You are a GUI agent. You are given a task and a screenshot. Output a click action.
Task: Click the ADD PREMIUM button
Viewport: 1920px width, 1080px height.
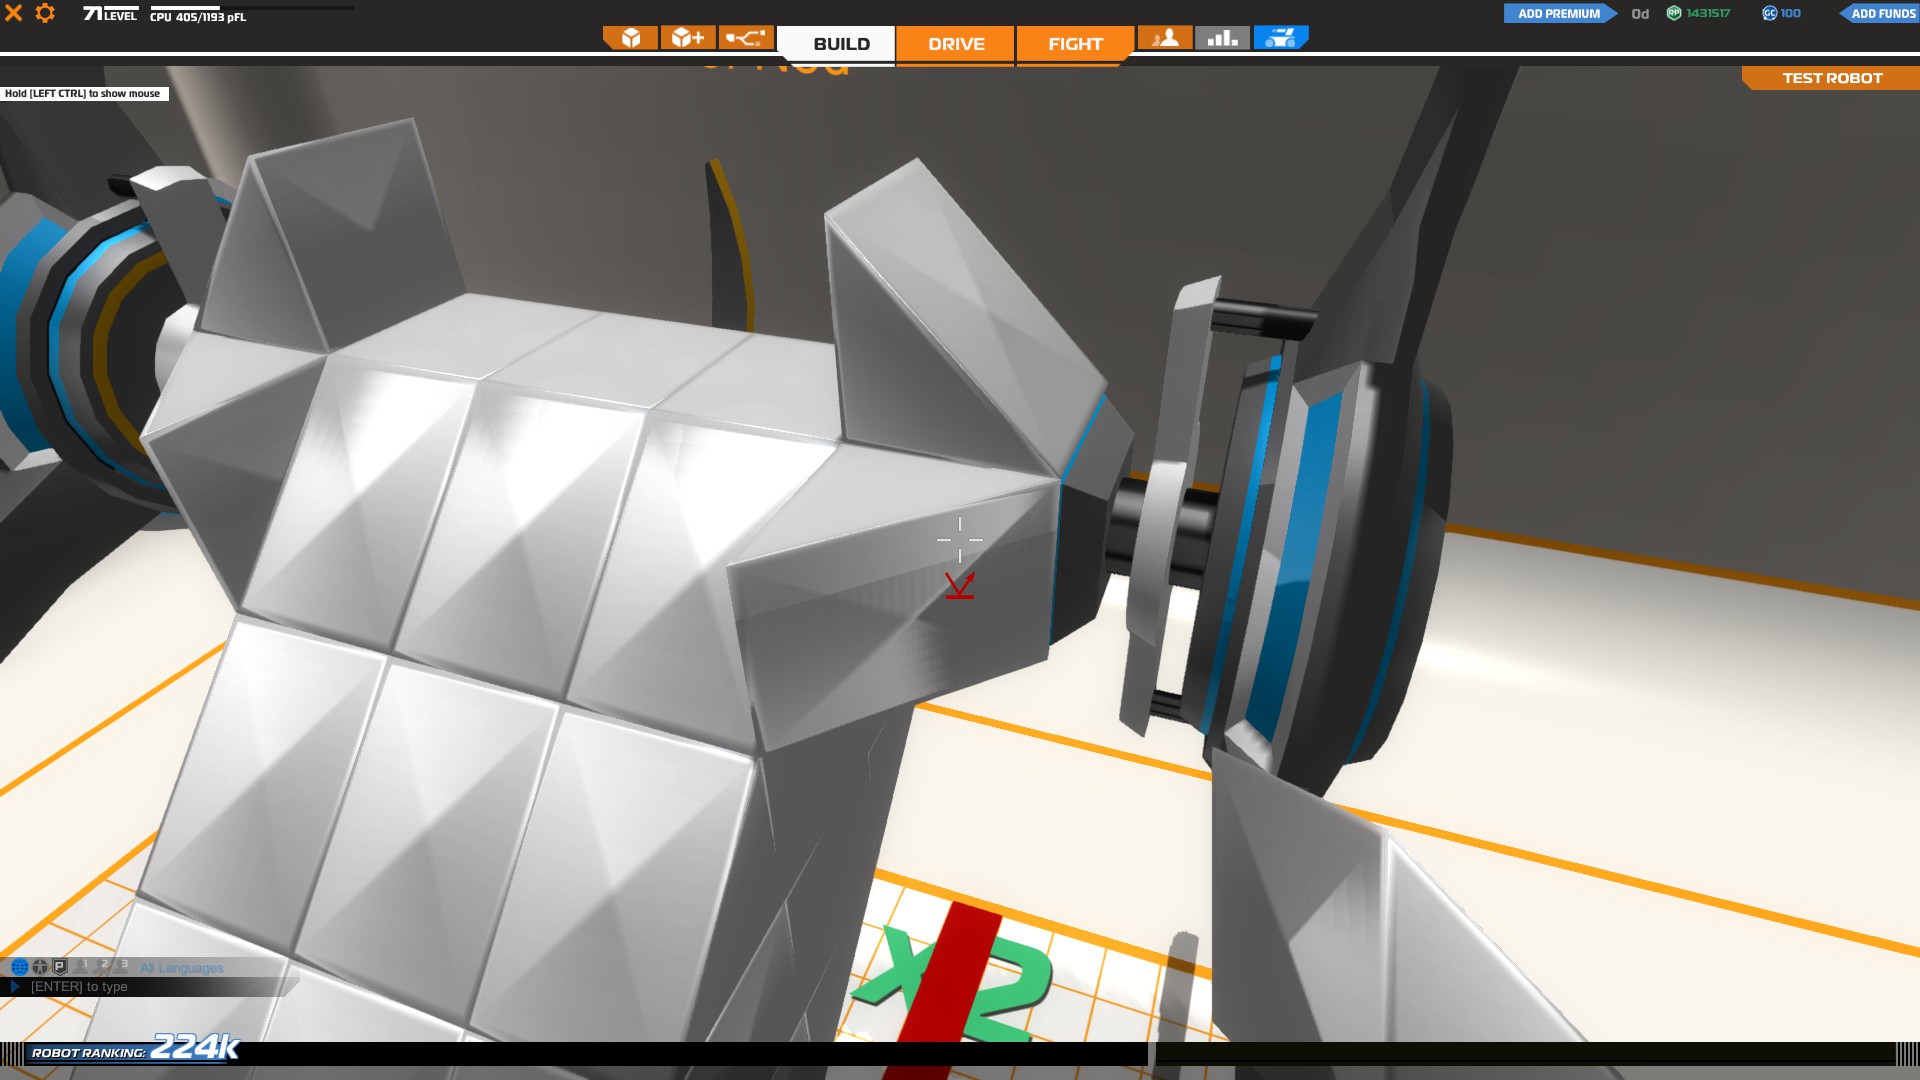(1558, 14)
